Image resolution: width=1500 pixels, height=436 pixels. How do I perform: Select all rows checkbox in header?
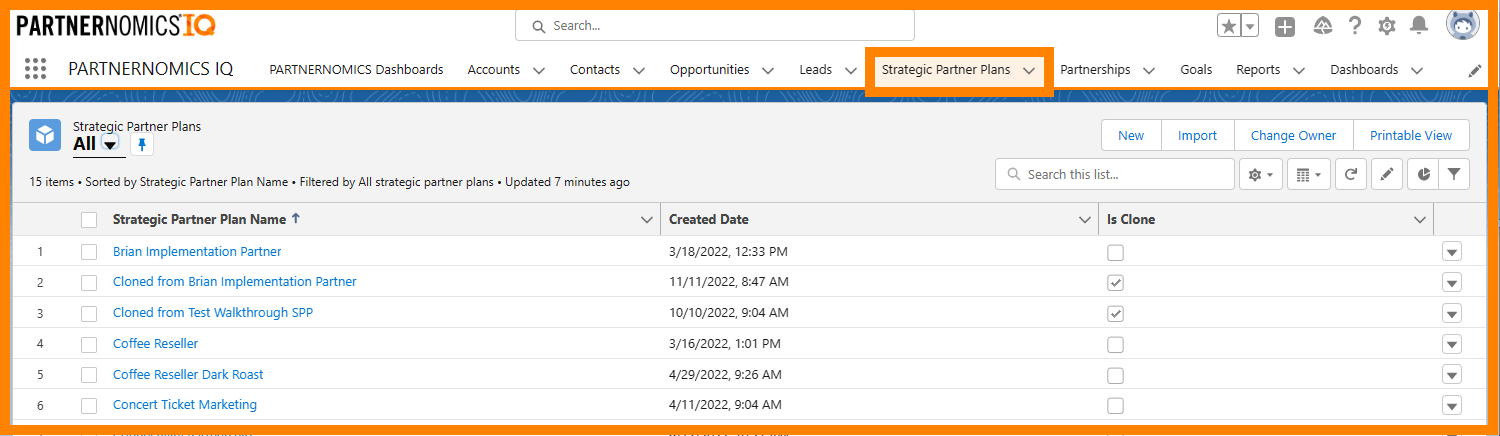(89, 220)
